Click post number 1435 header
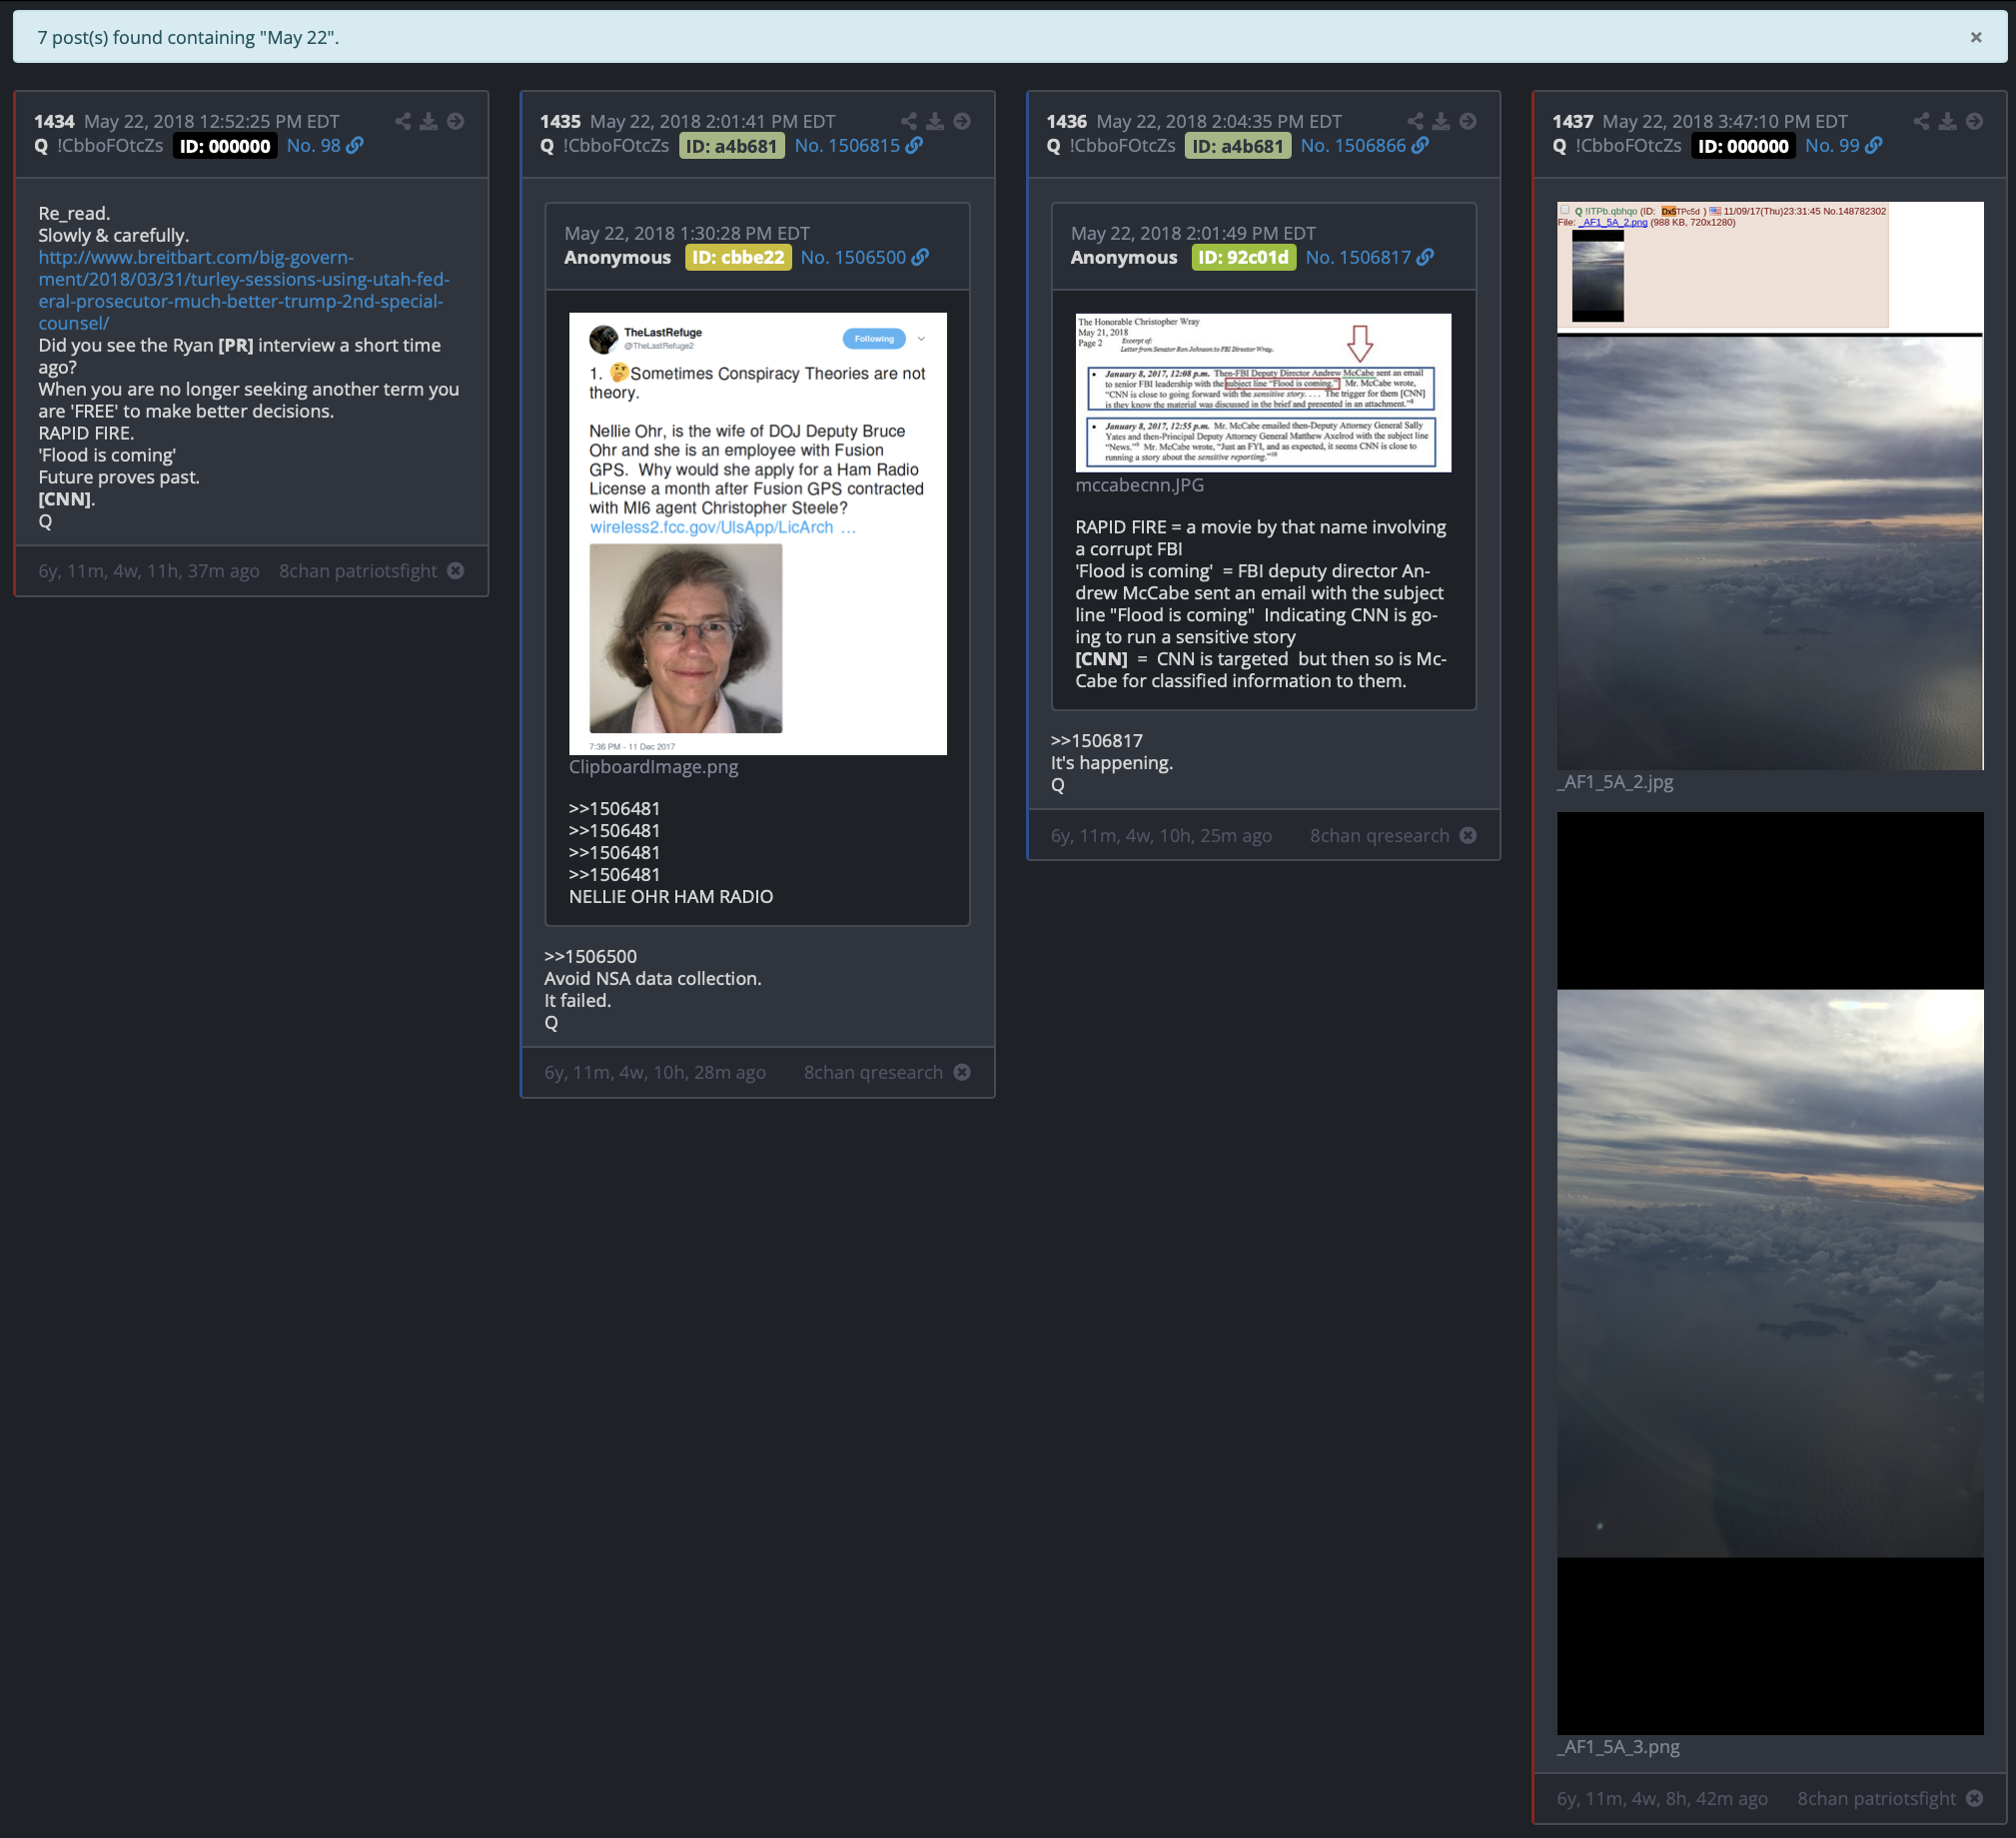The width and height of the screenshot is (2016, 1838). (x=560, y=121)
